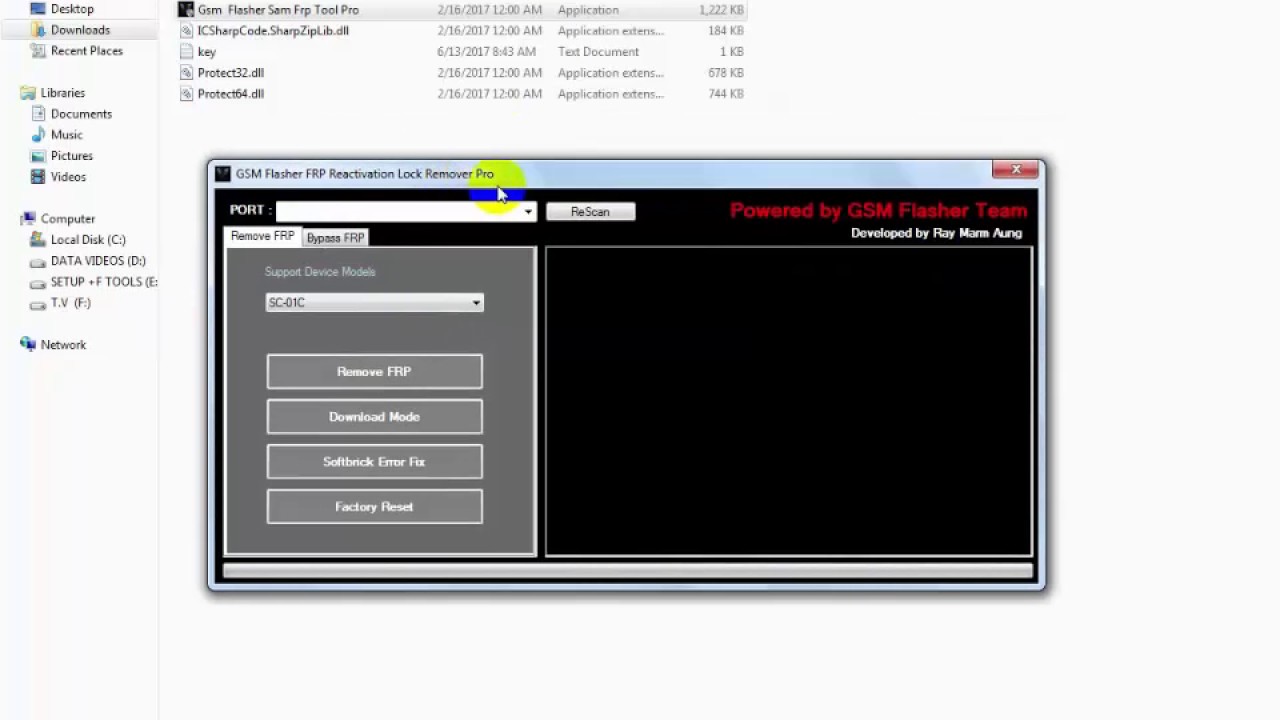Click the progress bar at window bottom

628,571
